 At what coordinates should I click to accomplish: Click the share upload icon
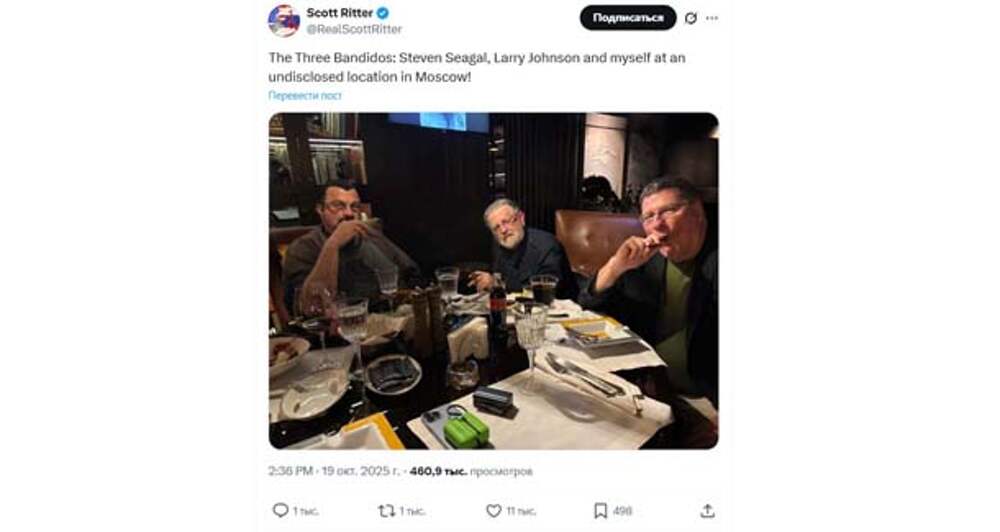(x=707, y=511)
